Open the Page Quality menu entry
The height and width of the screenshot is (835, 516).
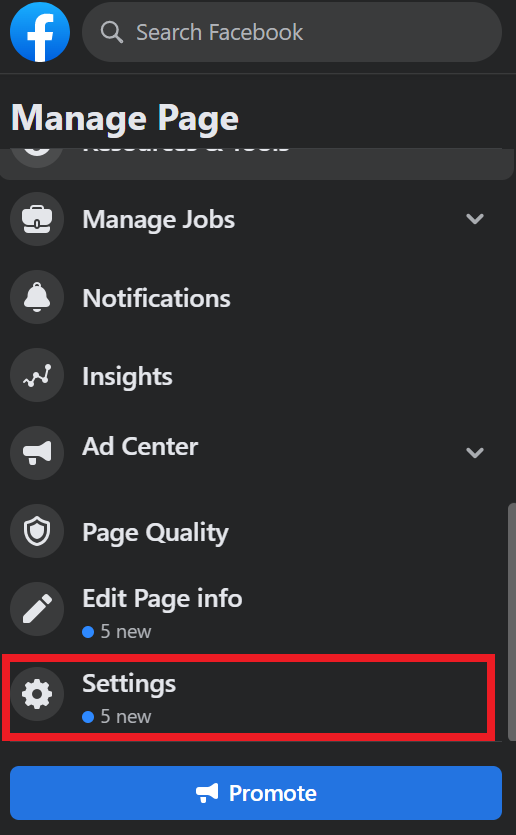pyautogui.click(x=250, y=531)
